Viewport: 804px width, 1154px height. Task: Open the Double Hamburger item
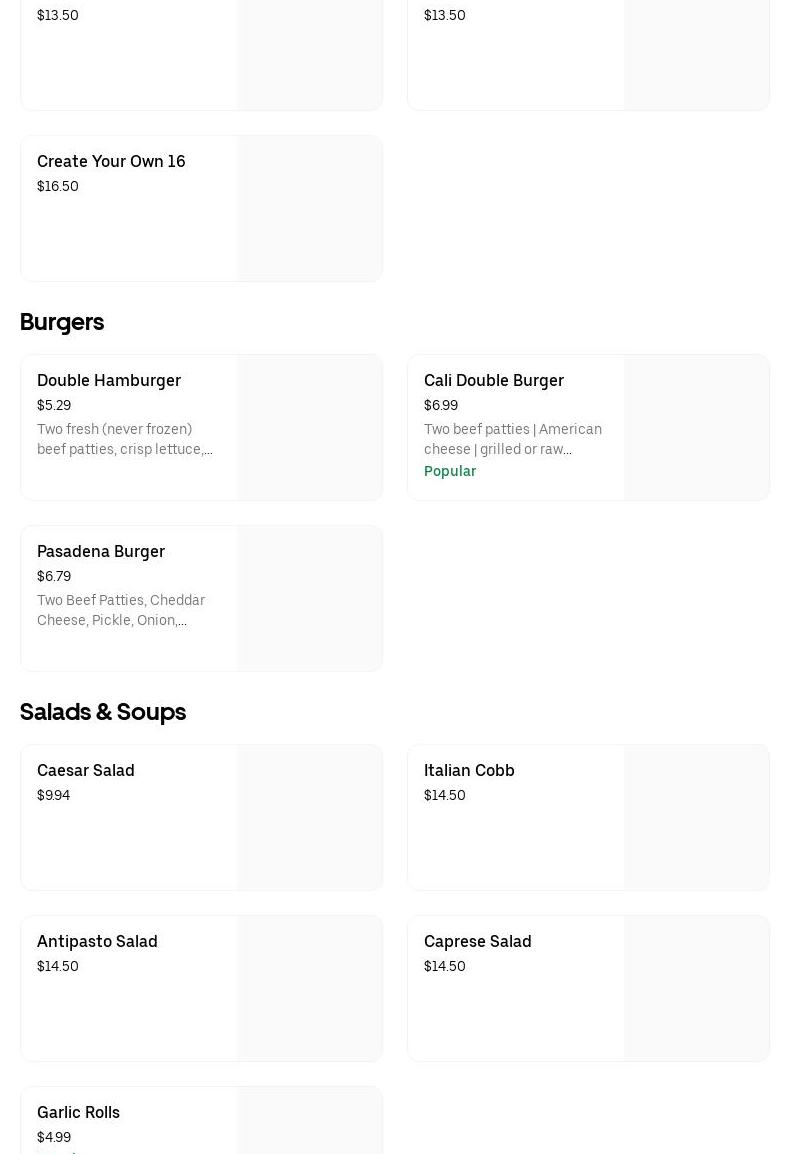[x=109, y=381]
